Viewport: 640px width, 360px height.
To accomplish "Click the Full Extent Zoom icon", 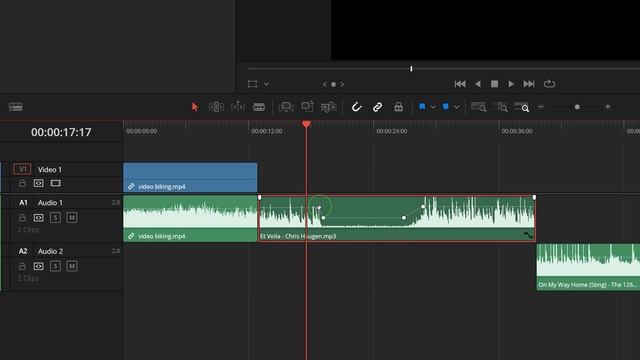I will (478, 107).
